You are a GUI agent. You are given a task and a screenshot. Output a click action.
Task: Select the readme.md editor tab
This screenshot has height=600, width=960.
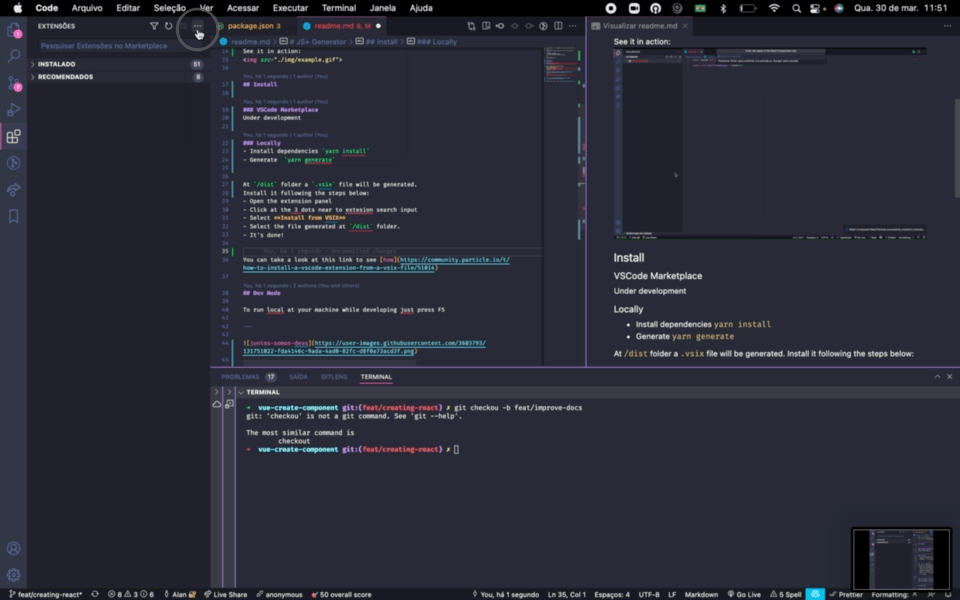coord(342,26)
